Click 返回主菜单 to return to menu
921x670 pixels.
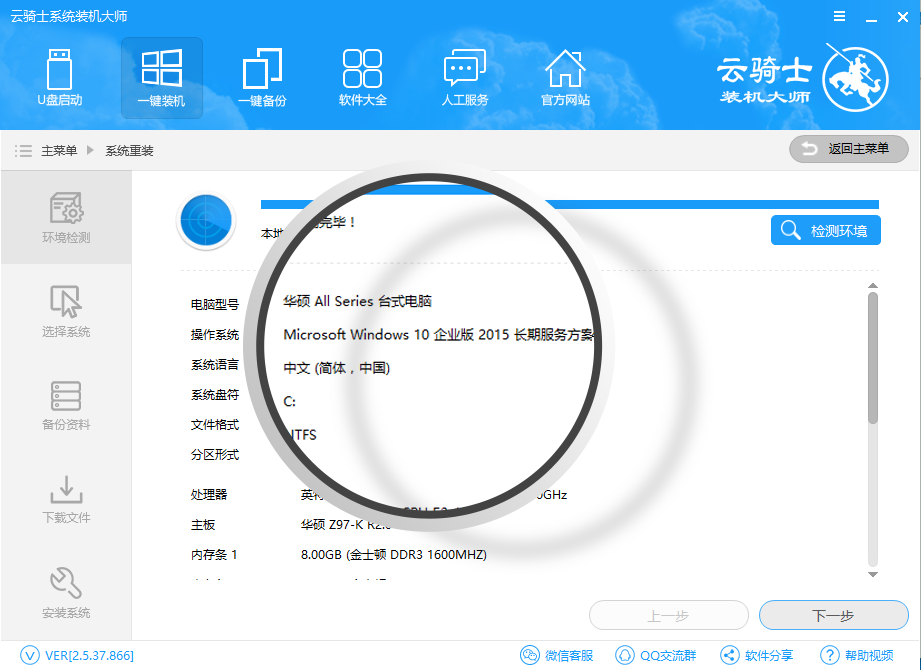[848, 149]
